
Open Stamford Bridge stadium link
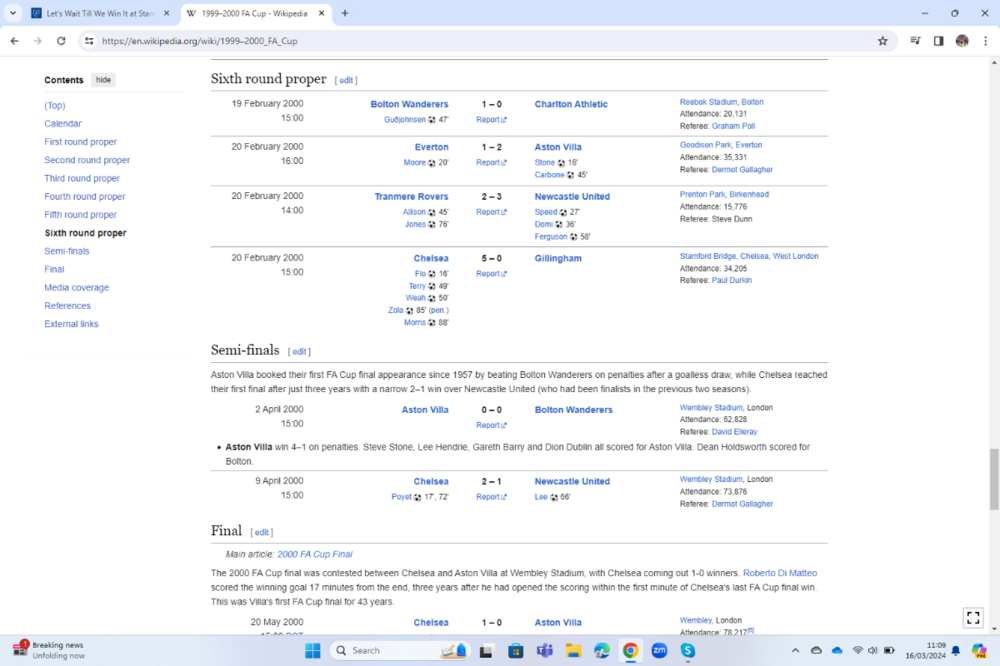[708, 256]
